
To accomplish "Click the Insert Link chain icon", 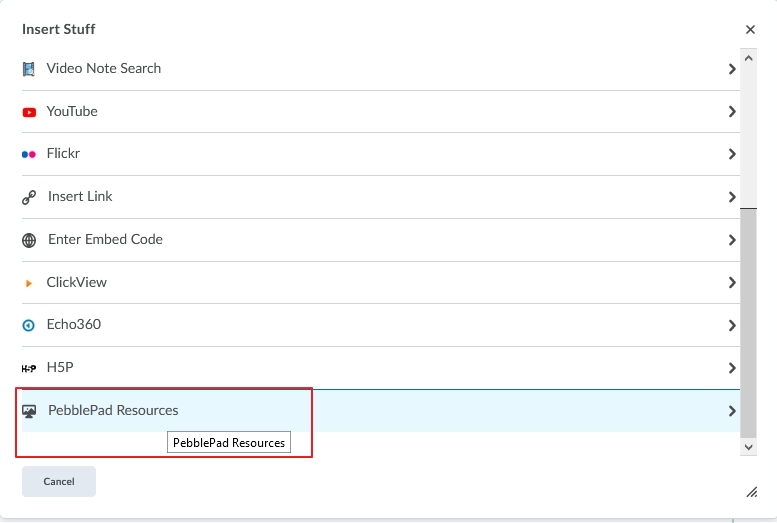I will [29, 197].
